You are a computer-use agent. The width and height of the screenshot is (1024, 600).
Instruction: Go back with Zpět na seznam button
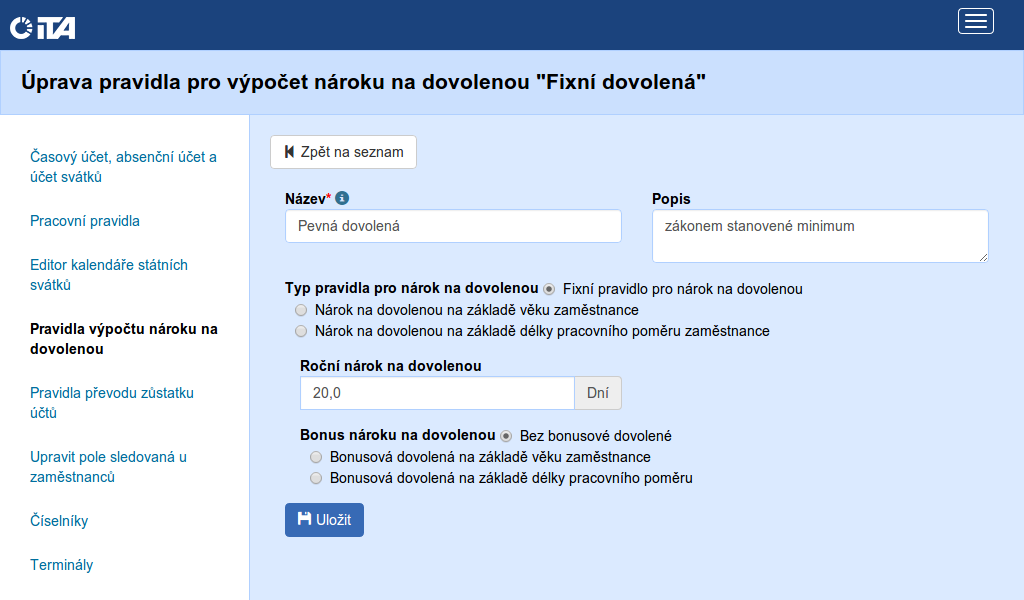343,152
